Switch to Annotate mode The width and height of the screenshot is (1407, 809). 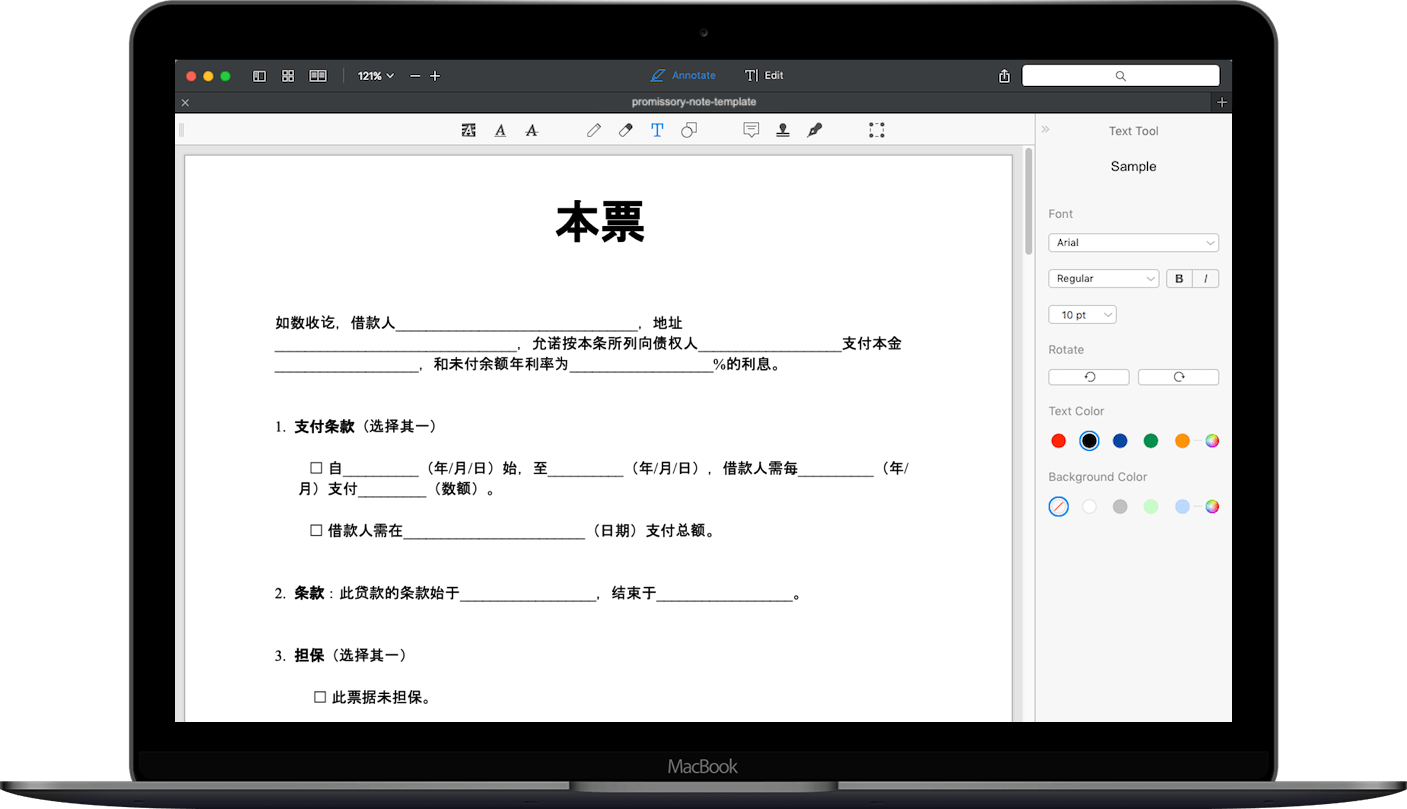683,75
